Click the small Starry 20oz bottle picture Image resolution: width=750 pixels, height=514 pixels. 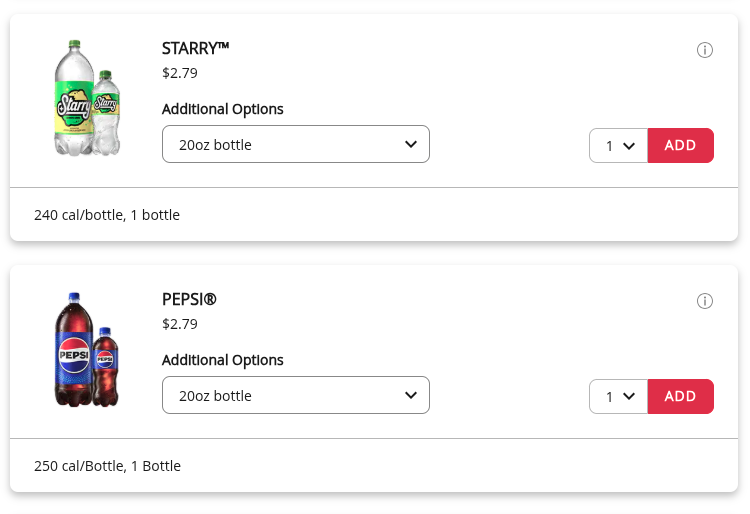pos(107,113)
